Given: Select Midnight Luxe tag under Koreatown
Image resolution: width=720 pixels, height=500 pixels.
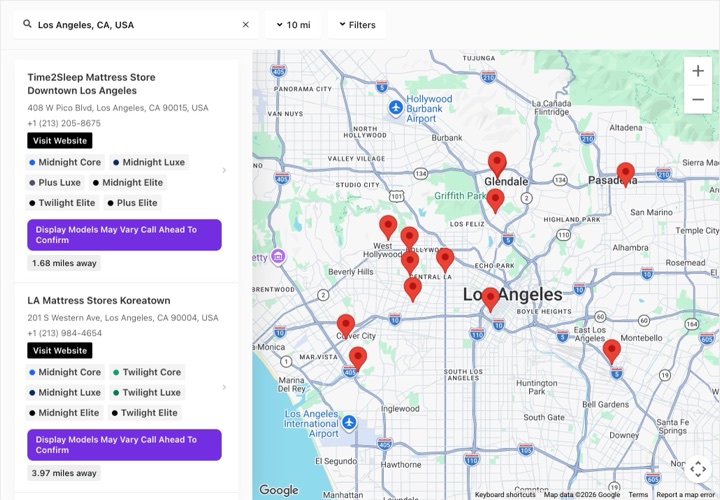Looking at the screenshot, I should tap(65, 392).
